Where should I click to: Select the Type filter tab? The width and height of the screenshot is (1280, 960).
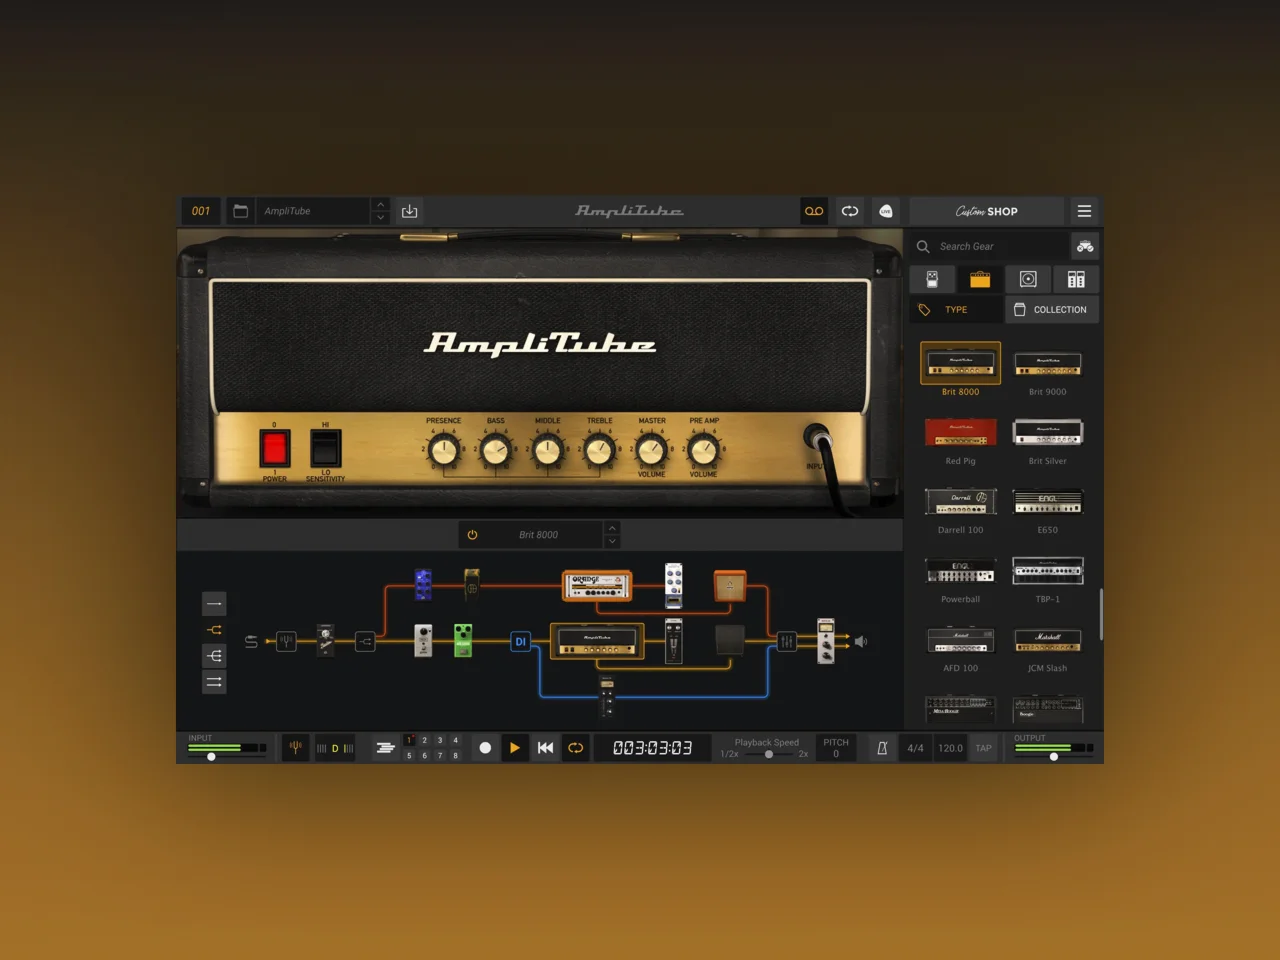956,310
